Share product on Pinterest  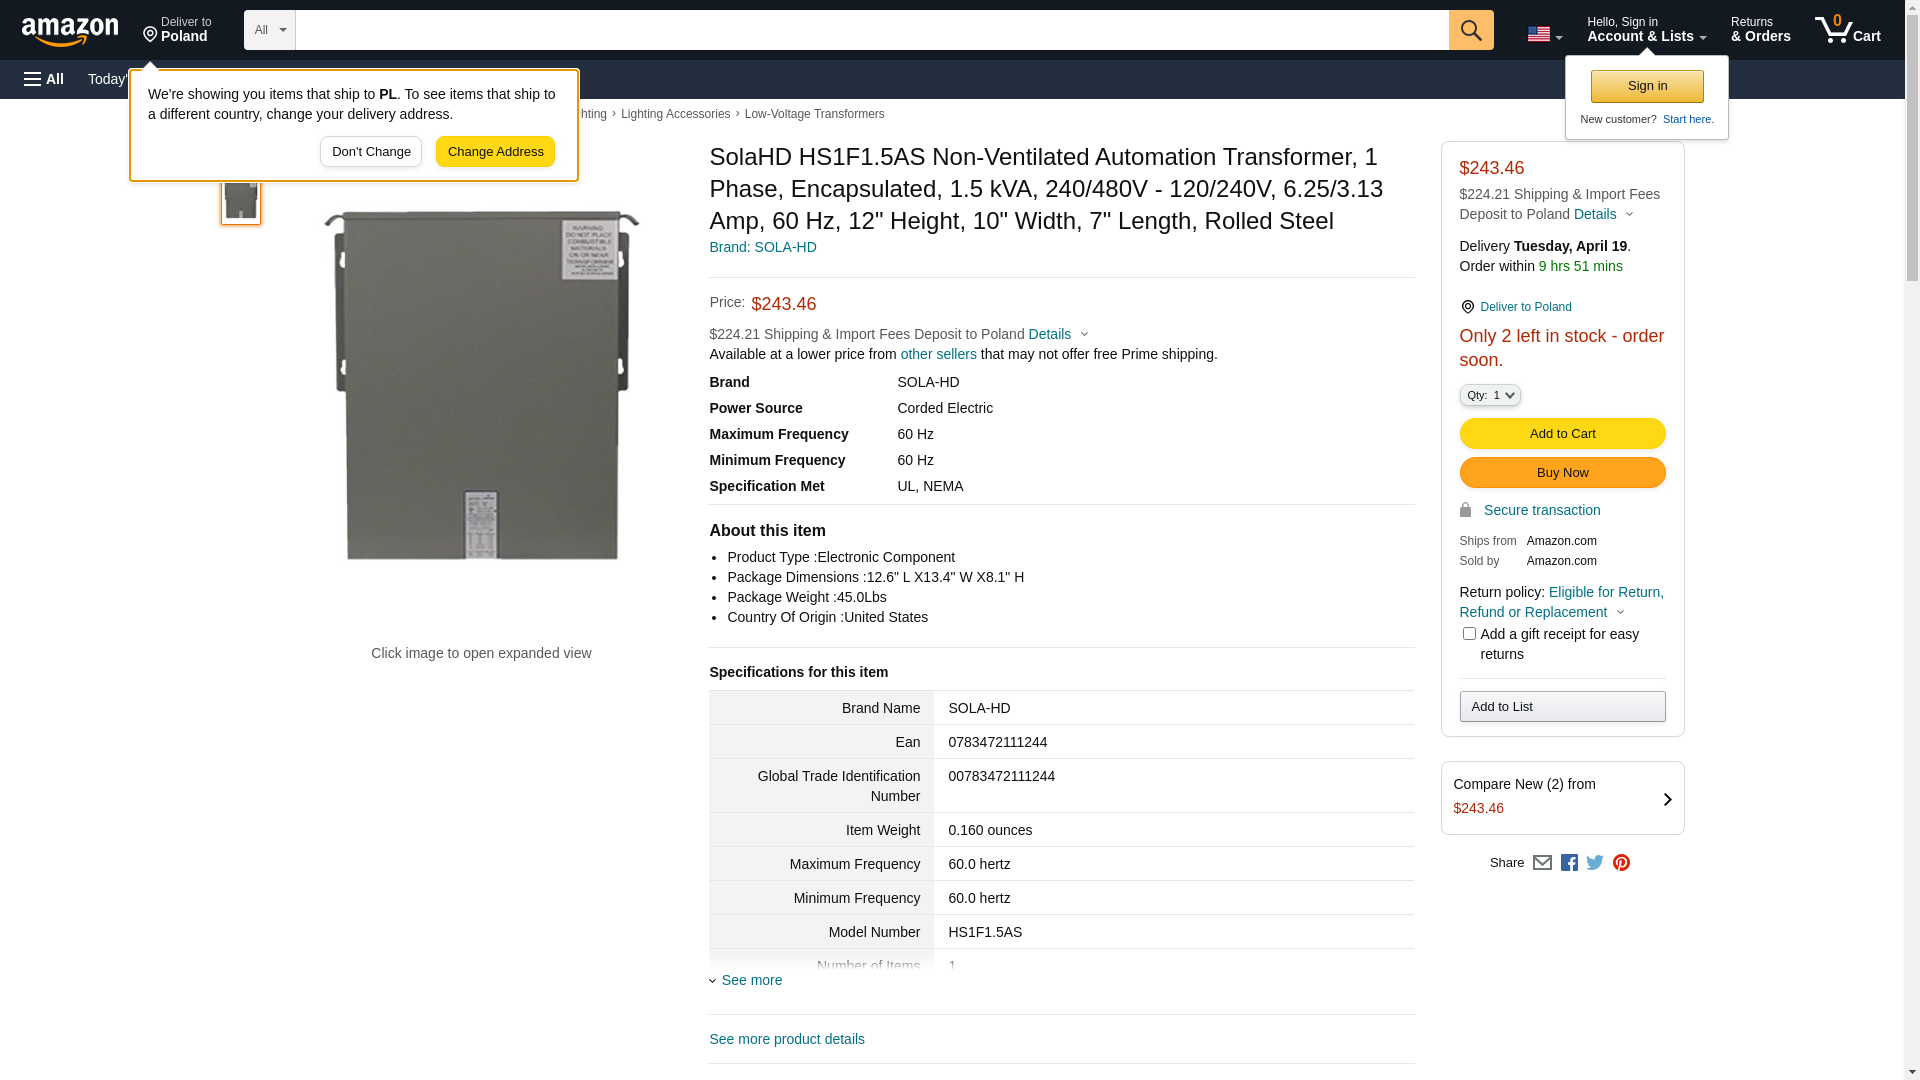[1621, 863]
